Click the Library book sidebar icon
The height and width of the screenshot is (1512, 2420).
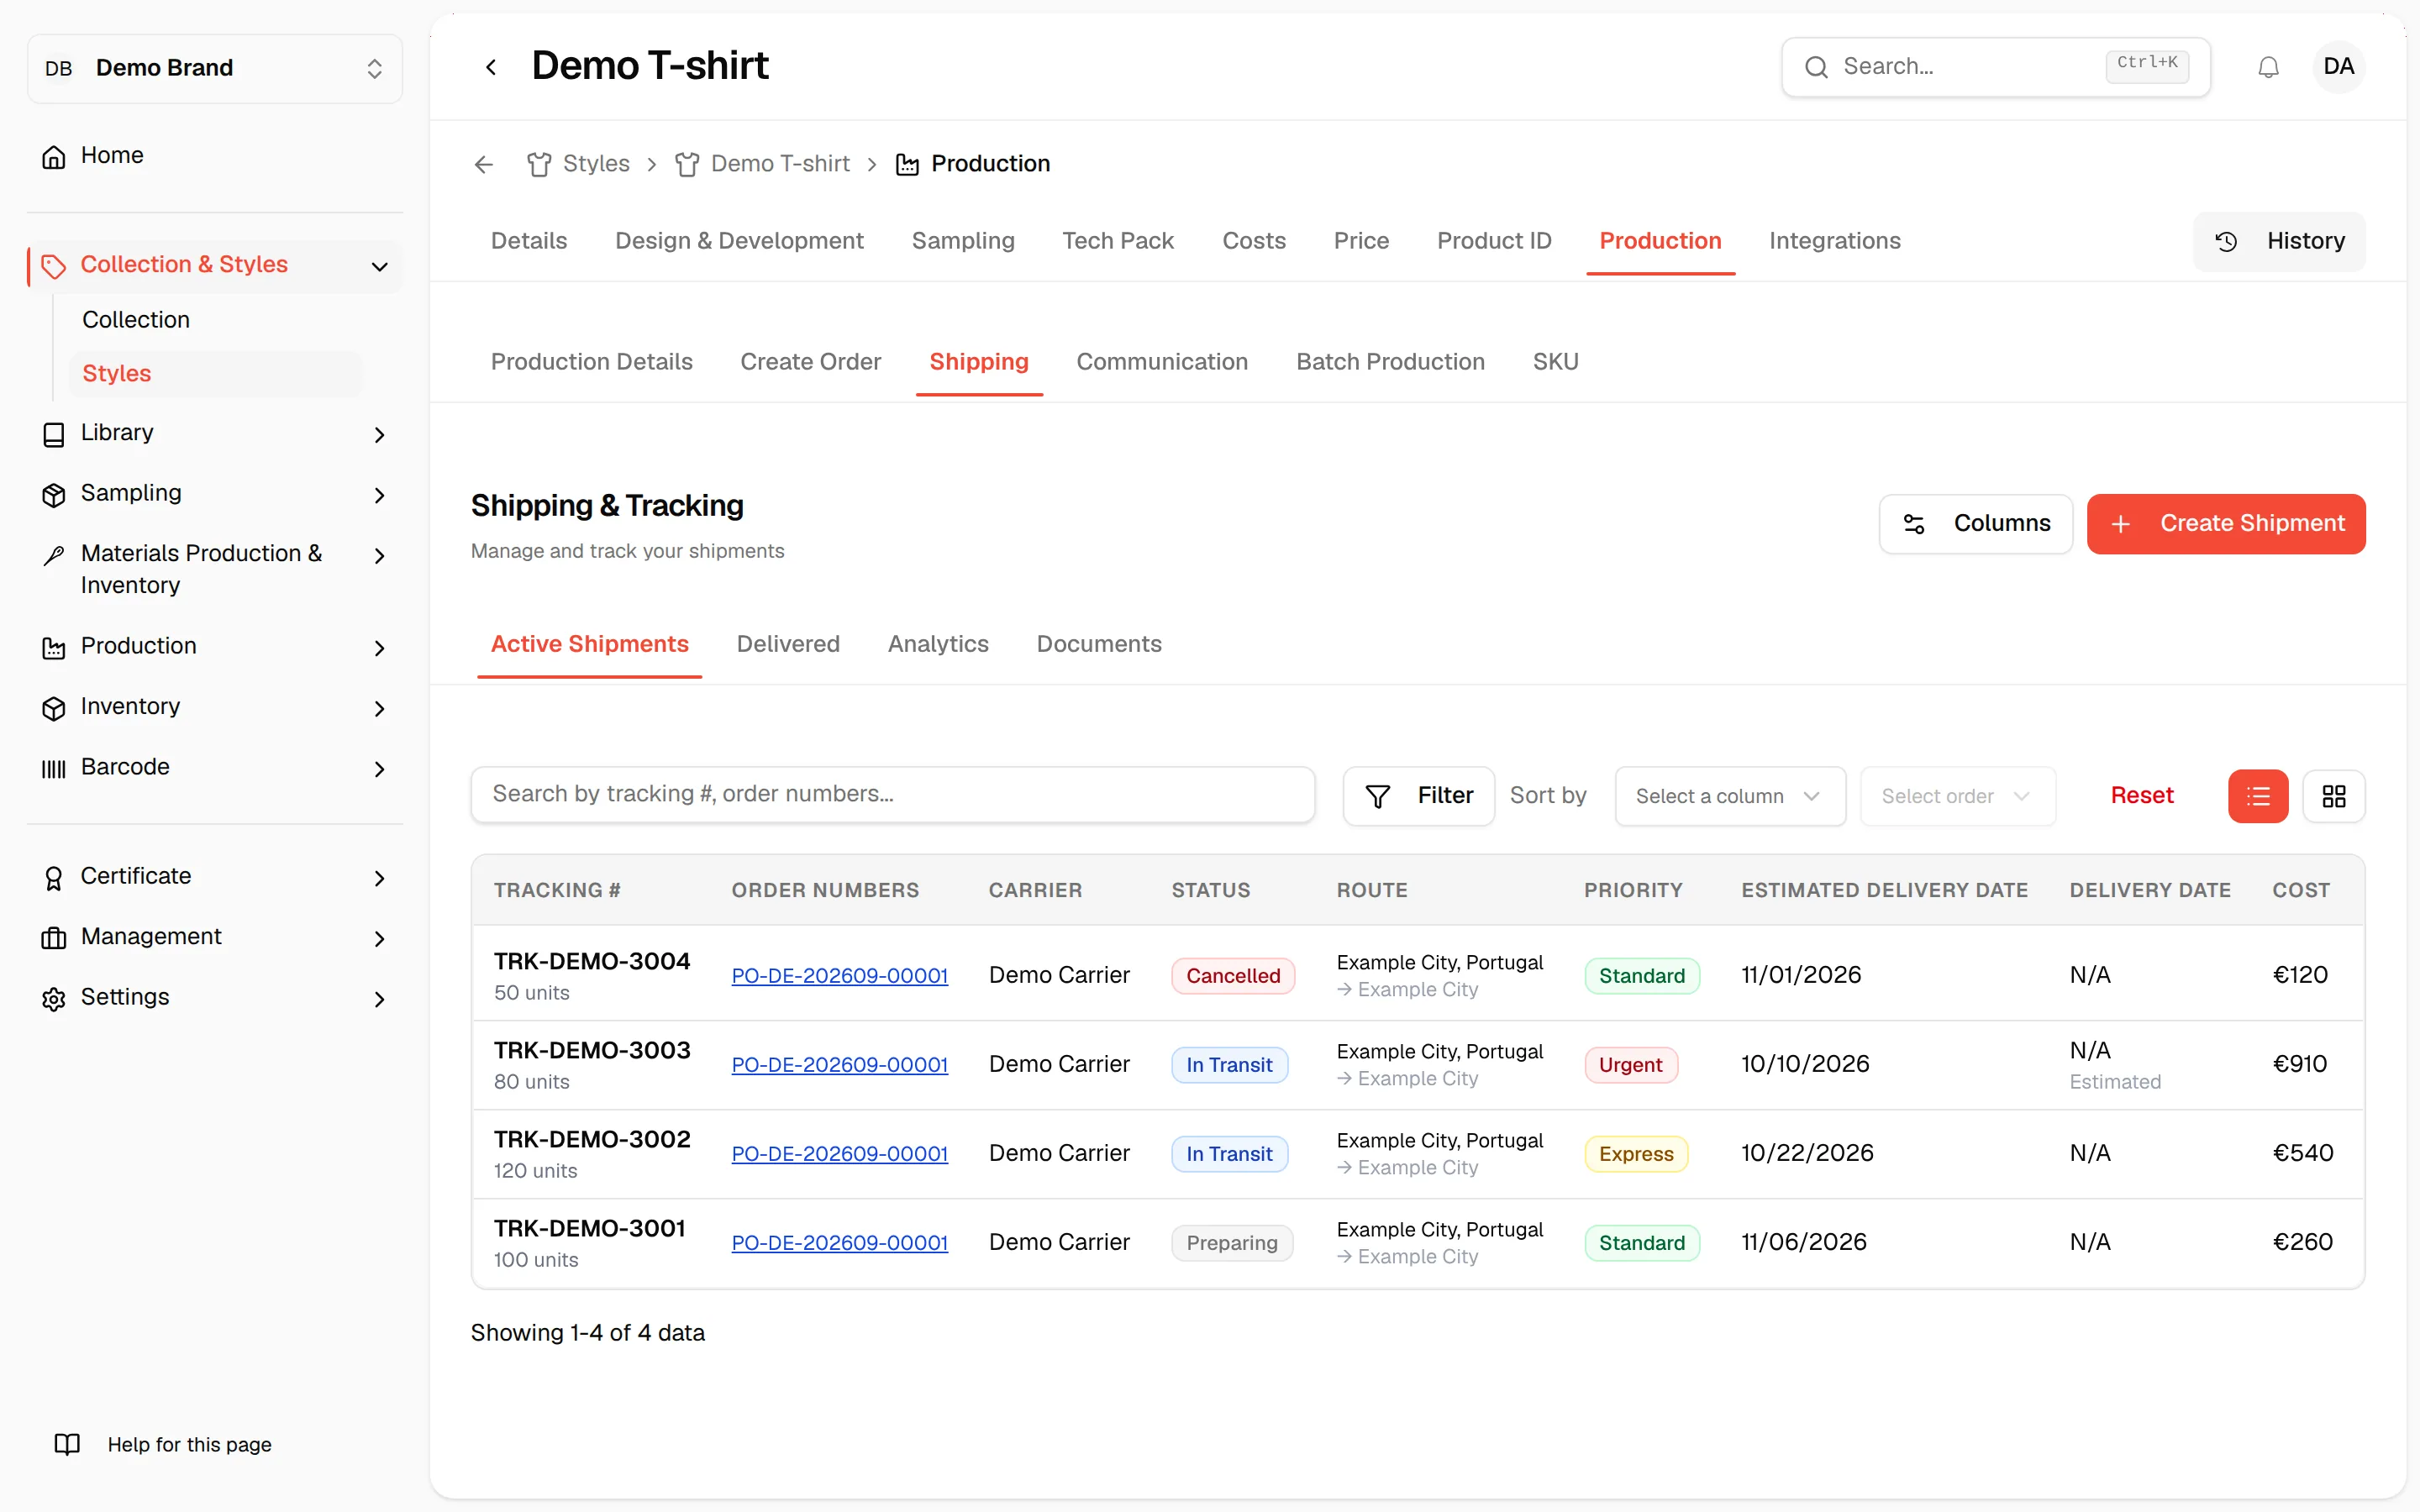54,434
